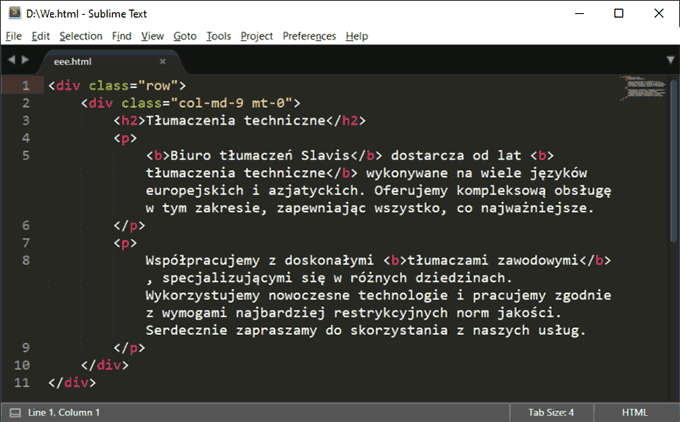Click line number 1 in gutter
The height and width of the screenshot is (422, 680).
point(26,85)
